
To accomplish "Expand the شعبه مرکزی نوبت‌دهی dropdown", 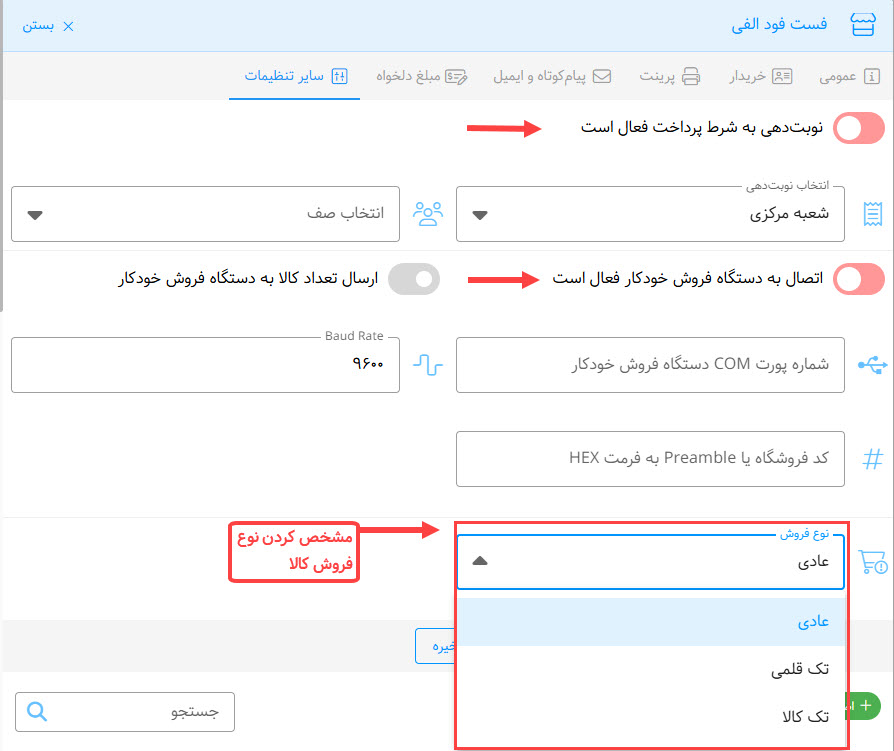I will (650, 214).
